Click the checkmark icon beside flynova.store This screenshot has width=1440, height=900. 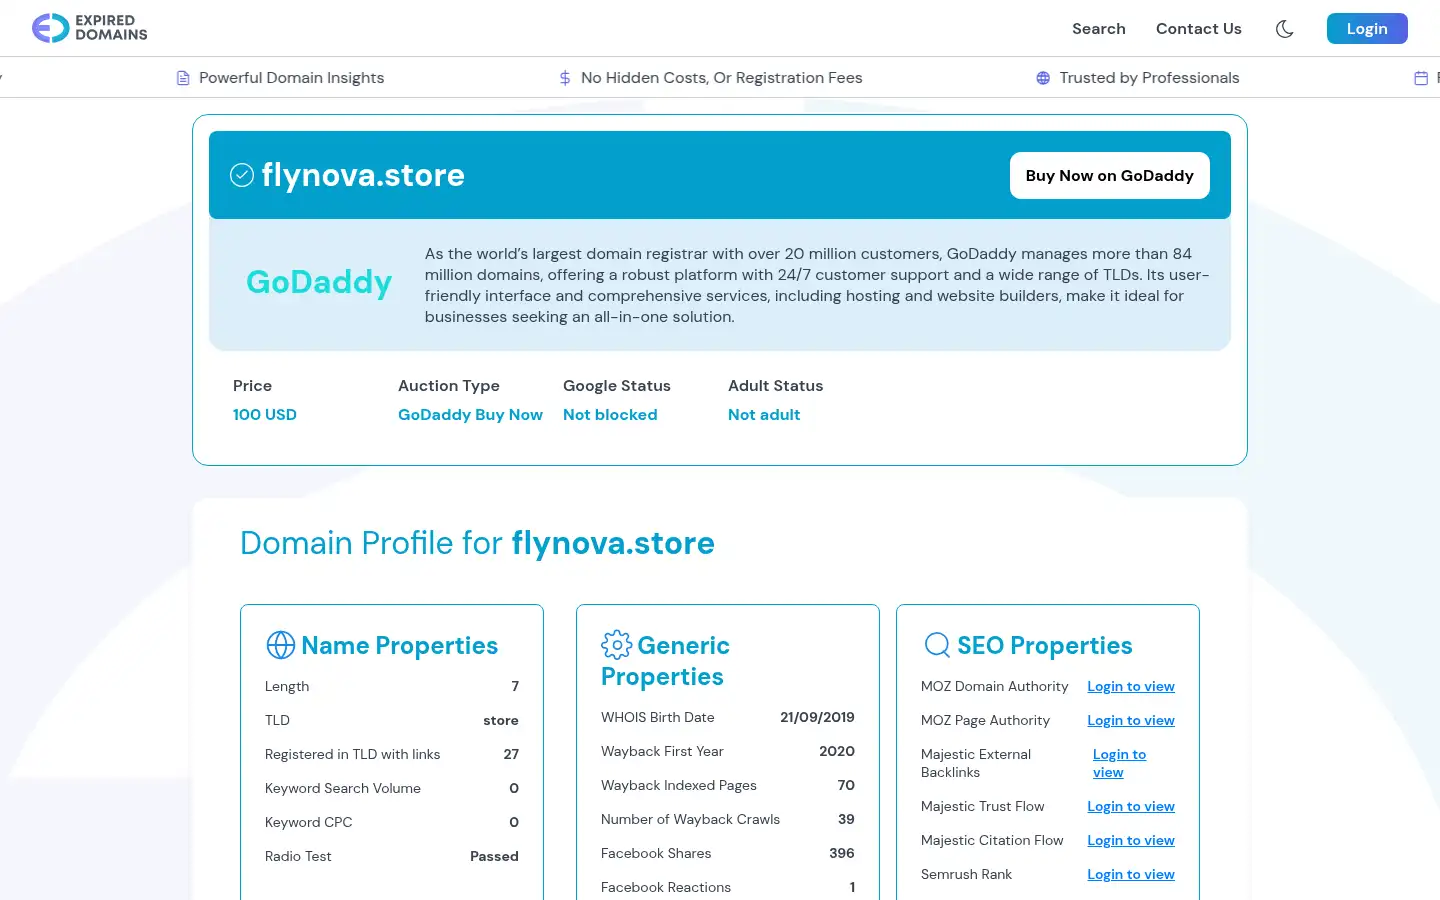(x=242, y=175)
